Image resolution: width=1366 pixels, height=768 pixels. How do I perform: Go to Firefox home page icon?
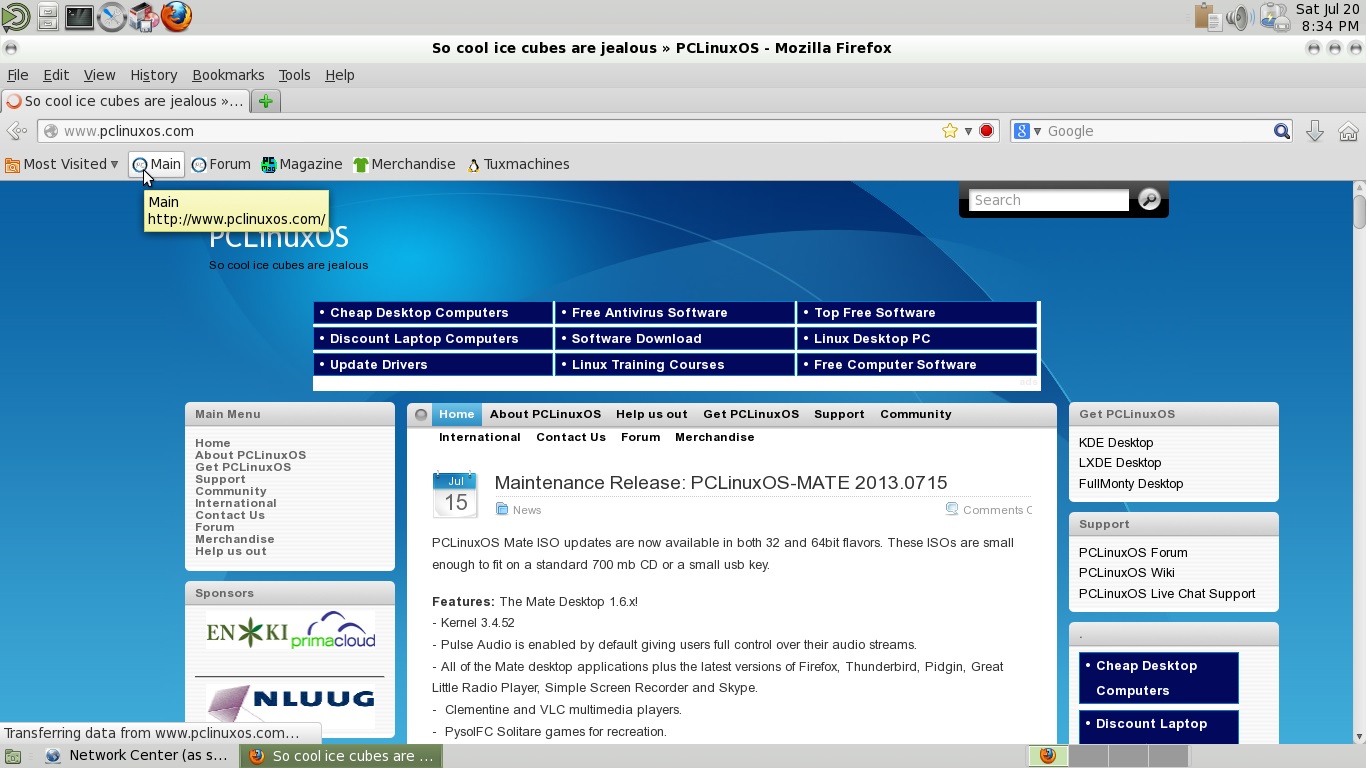point(1348,131)
